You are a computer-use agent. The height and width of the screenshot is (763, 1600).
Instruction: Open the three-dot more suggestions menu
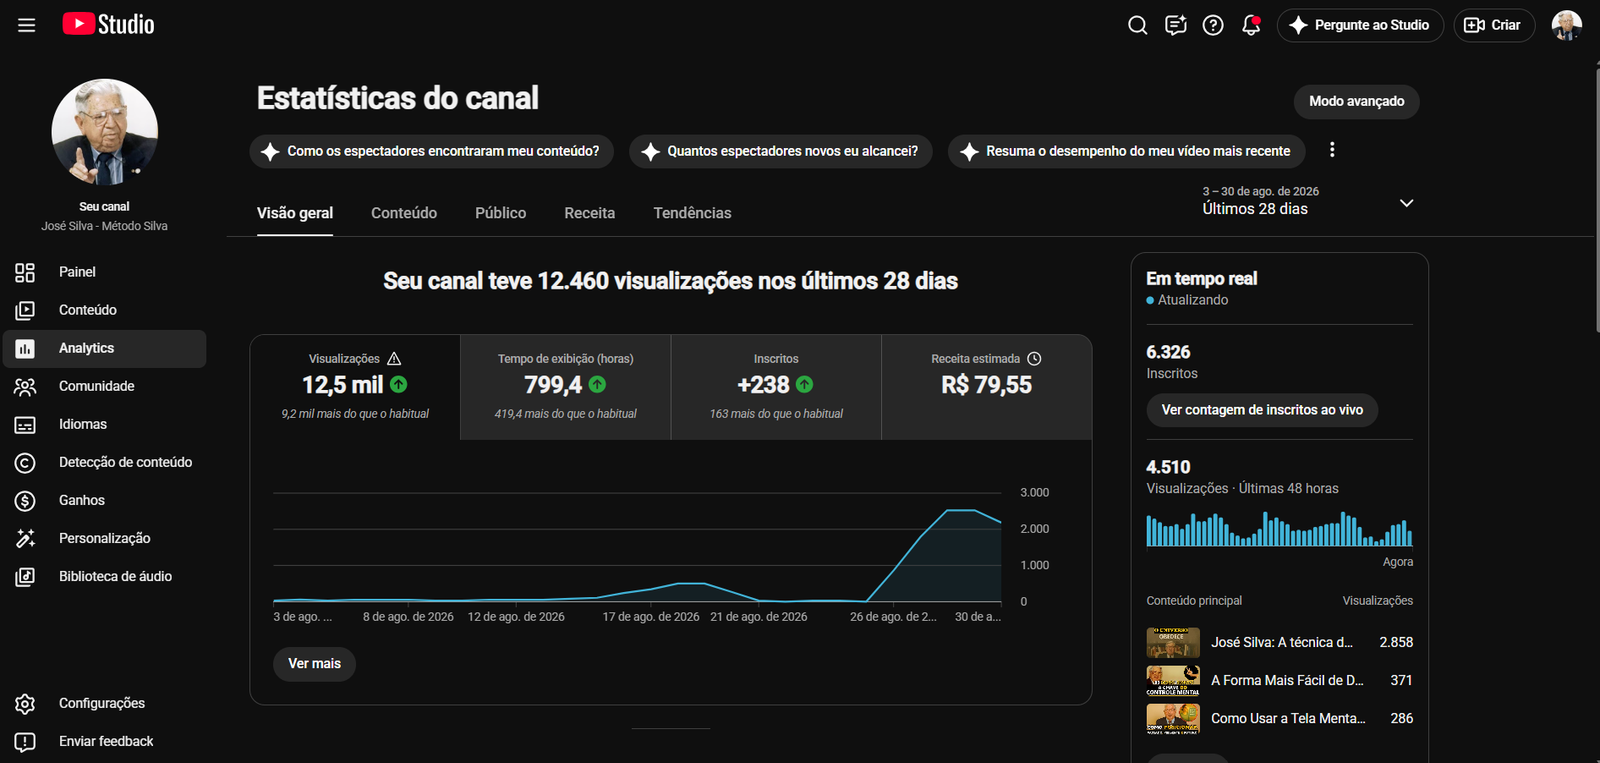point(1332,150)
